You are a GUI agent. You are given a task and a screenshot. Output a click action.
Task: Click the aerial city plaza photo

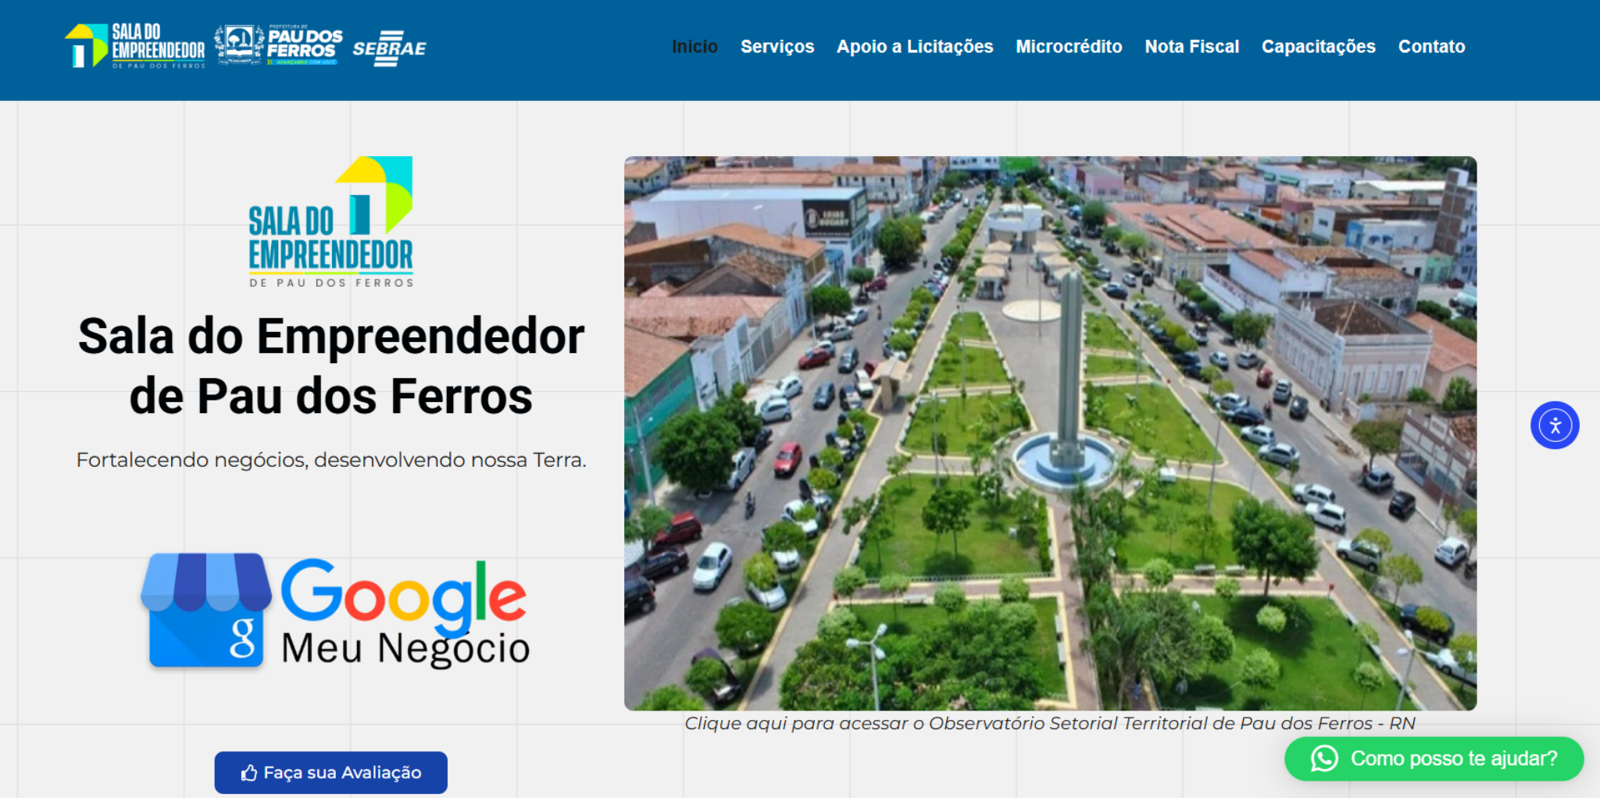coord(1050,433)
